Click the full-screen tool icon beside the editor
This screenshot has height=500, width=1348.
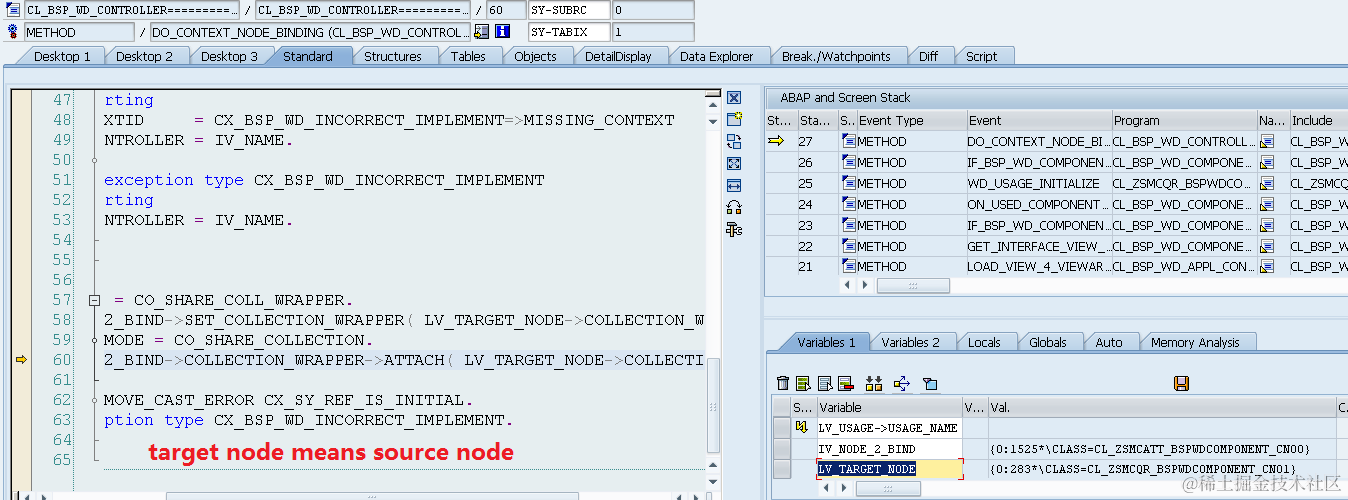pyautogui.click(x=734, y=163)
